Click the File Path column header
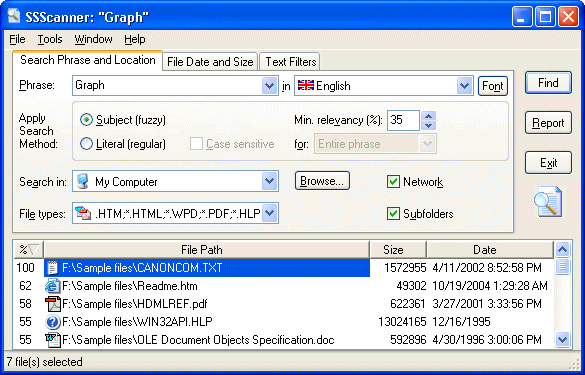The width and height of the screenshot is (585, 375). [207, 250]
